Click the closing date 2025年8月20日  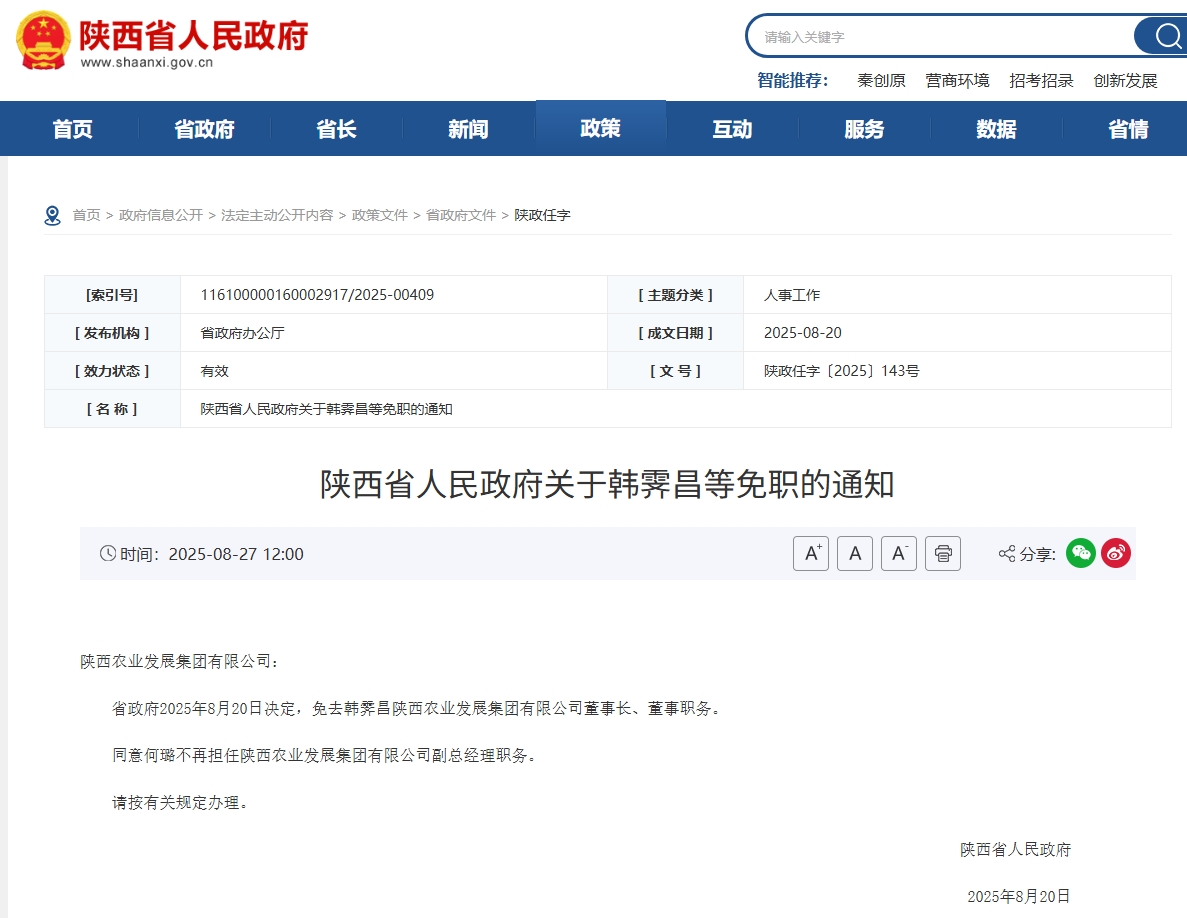point(1019,896)
